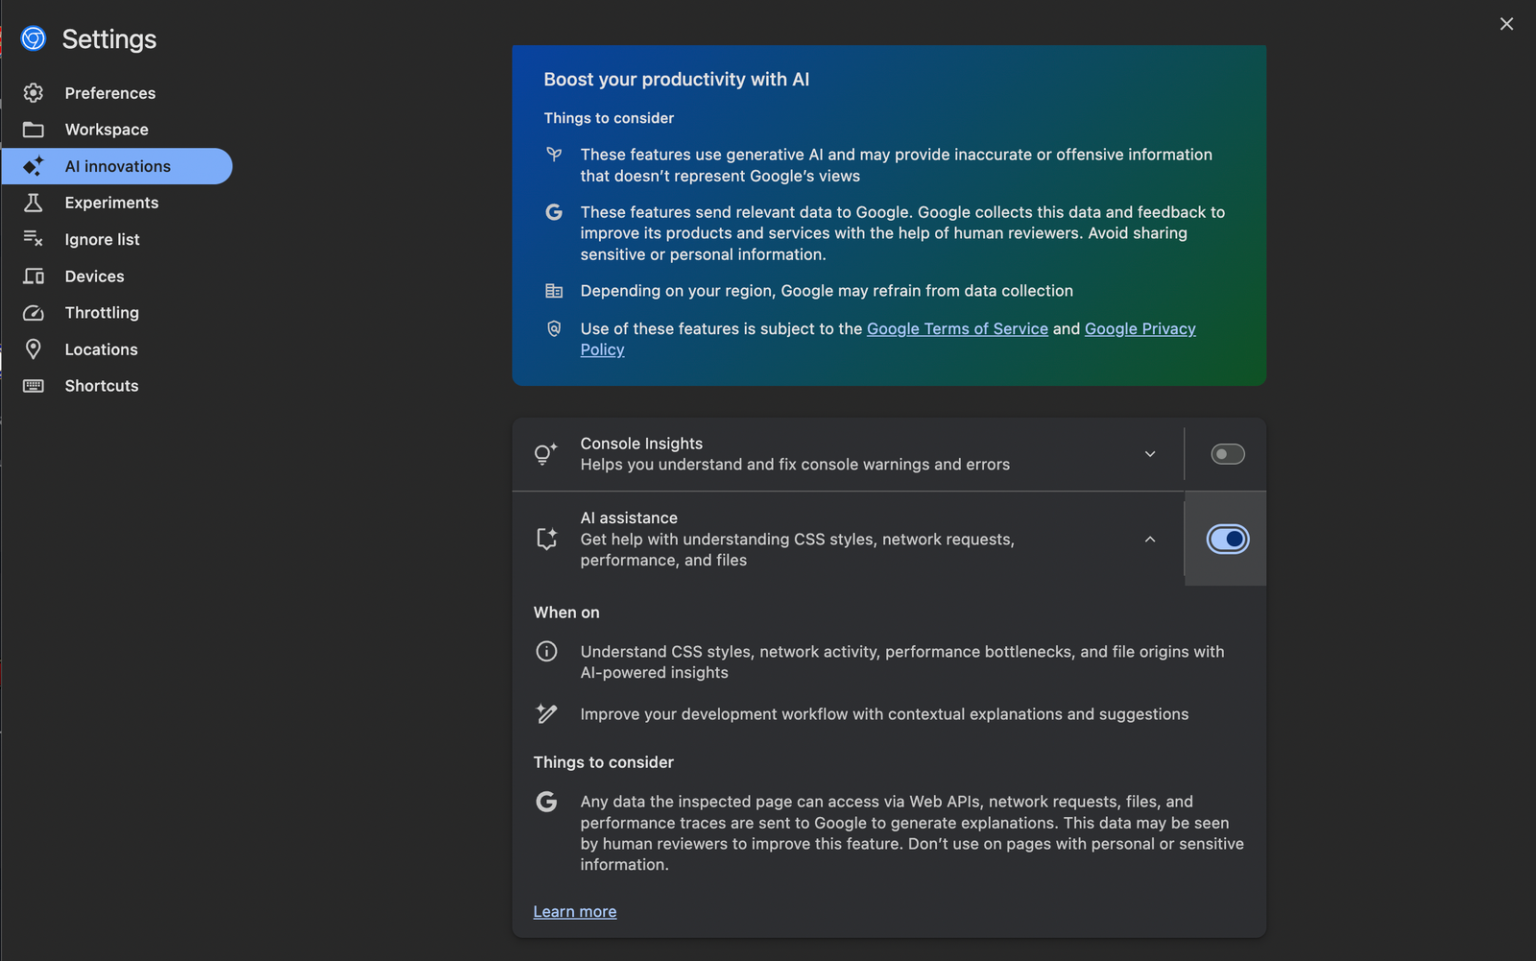This screenshot has width=1536, height=961.
Task: Open the Devices settings tab
Action: 117,276
